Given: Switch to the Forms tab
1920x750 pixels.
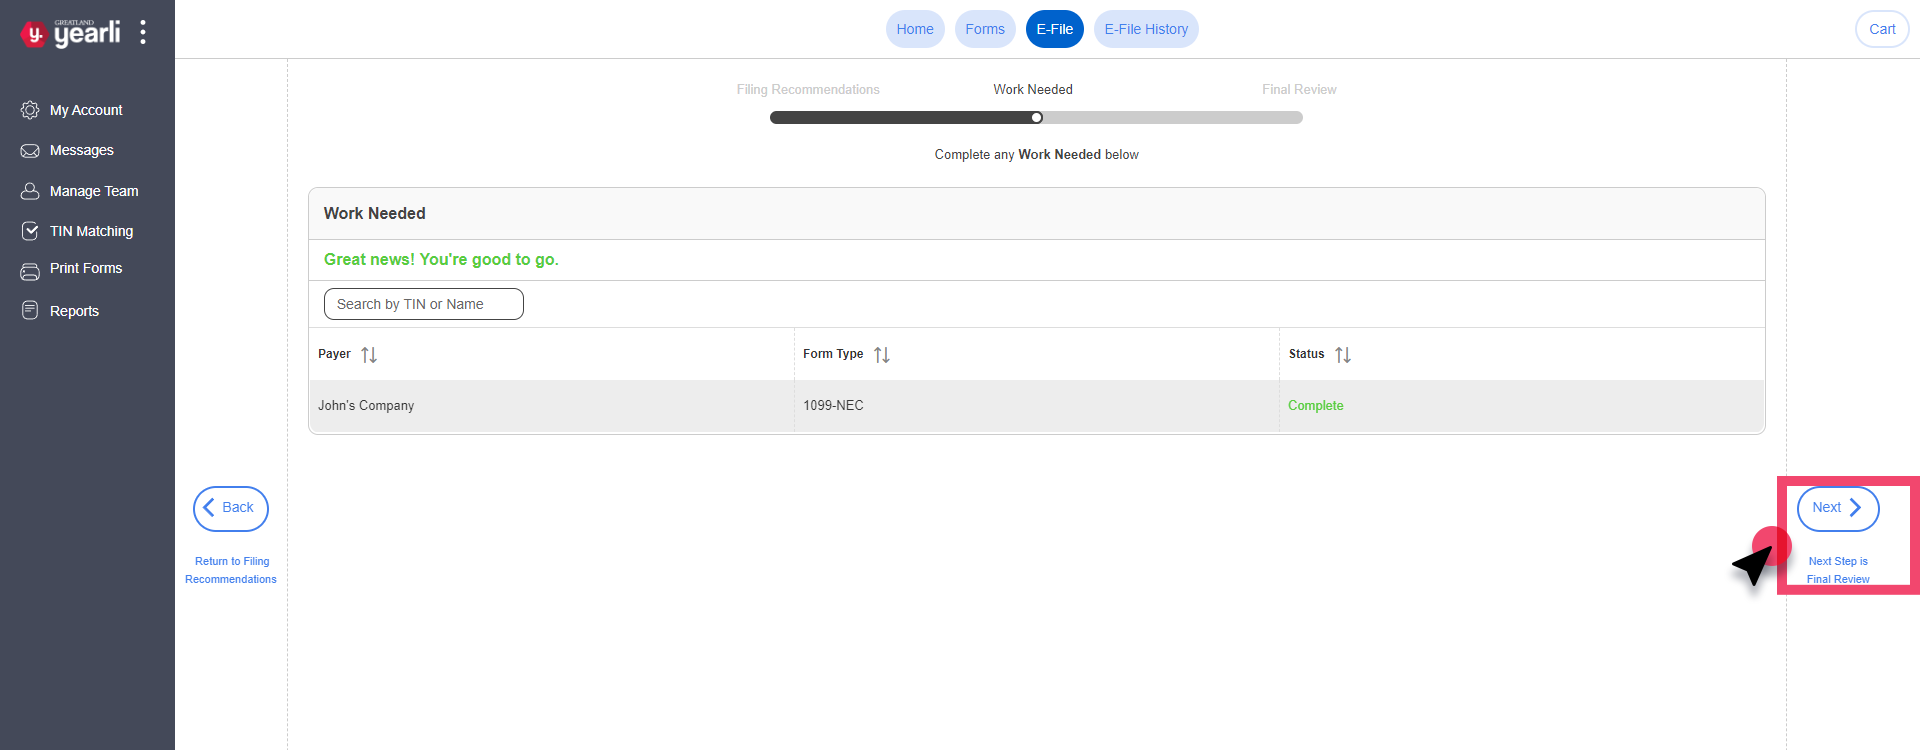Looking at the screenshot, I should click(x=985, y=29).
